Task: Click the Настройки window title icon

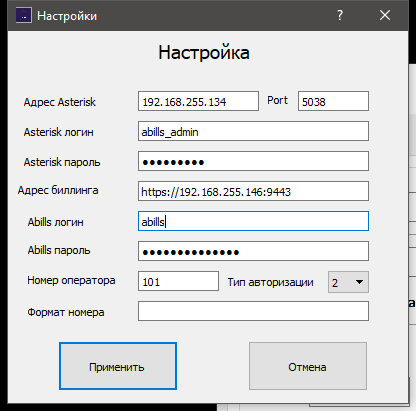Action: (24, 15)
